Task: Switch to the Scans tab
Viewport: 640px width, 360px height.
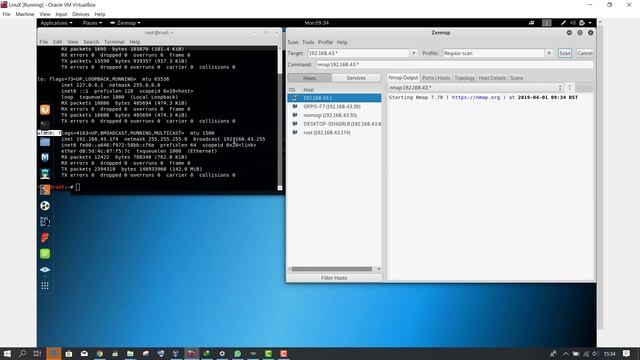Action: 516,78
